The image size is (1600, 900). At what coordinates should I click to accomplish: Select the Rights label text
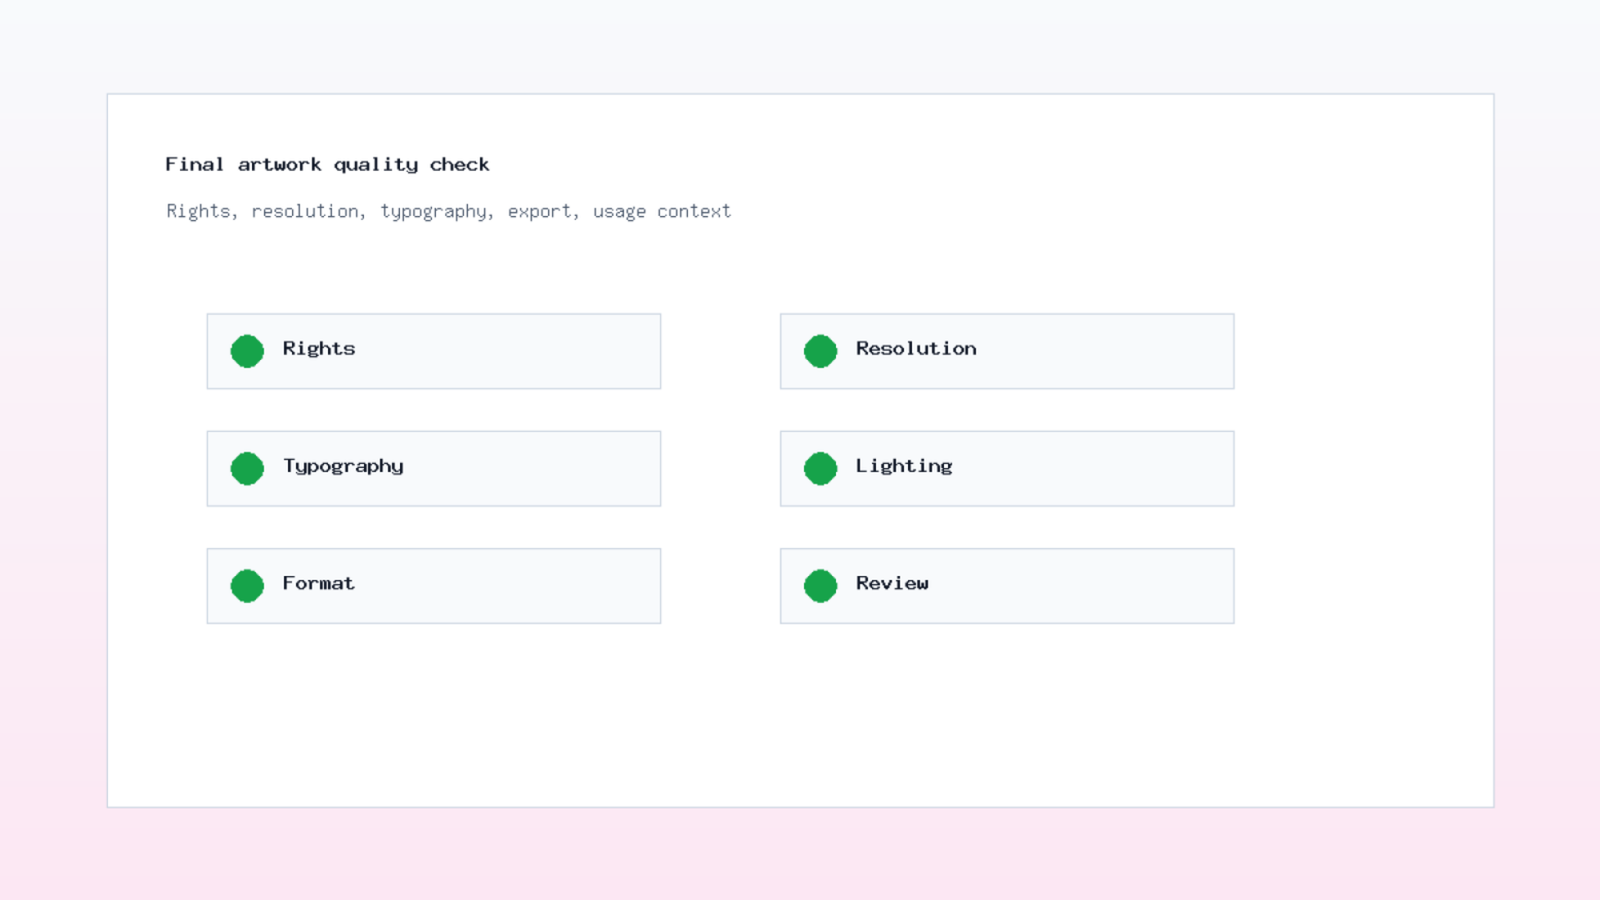pos(319,348)
